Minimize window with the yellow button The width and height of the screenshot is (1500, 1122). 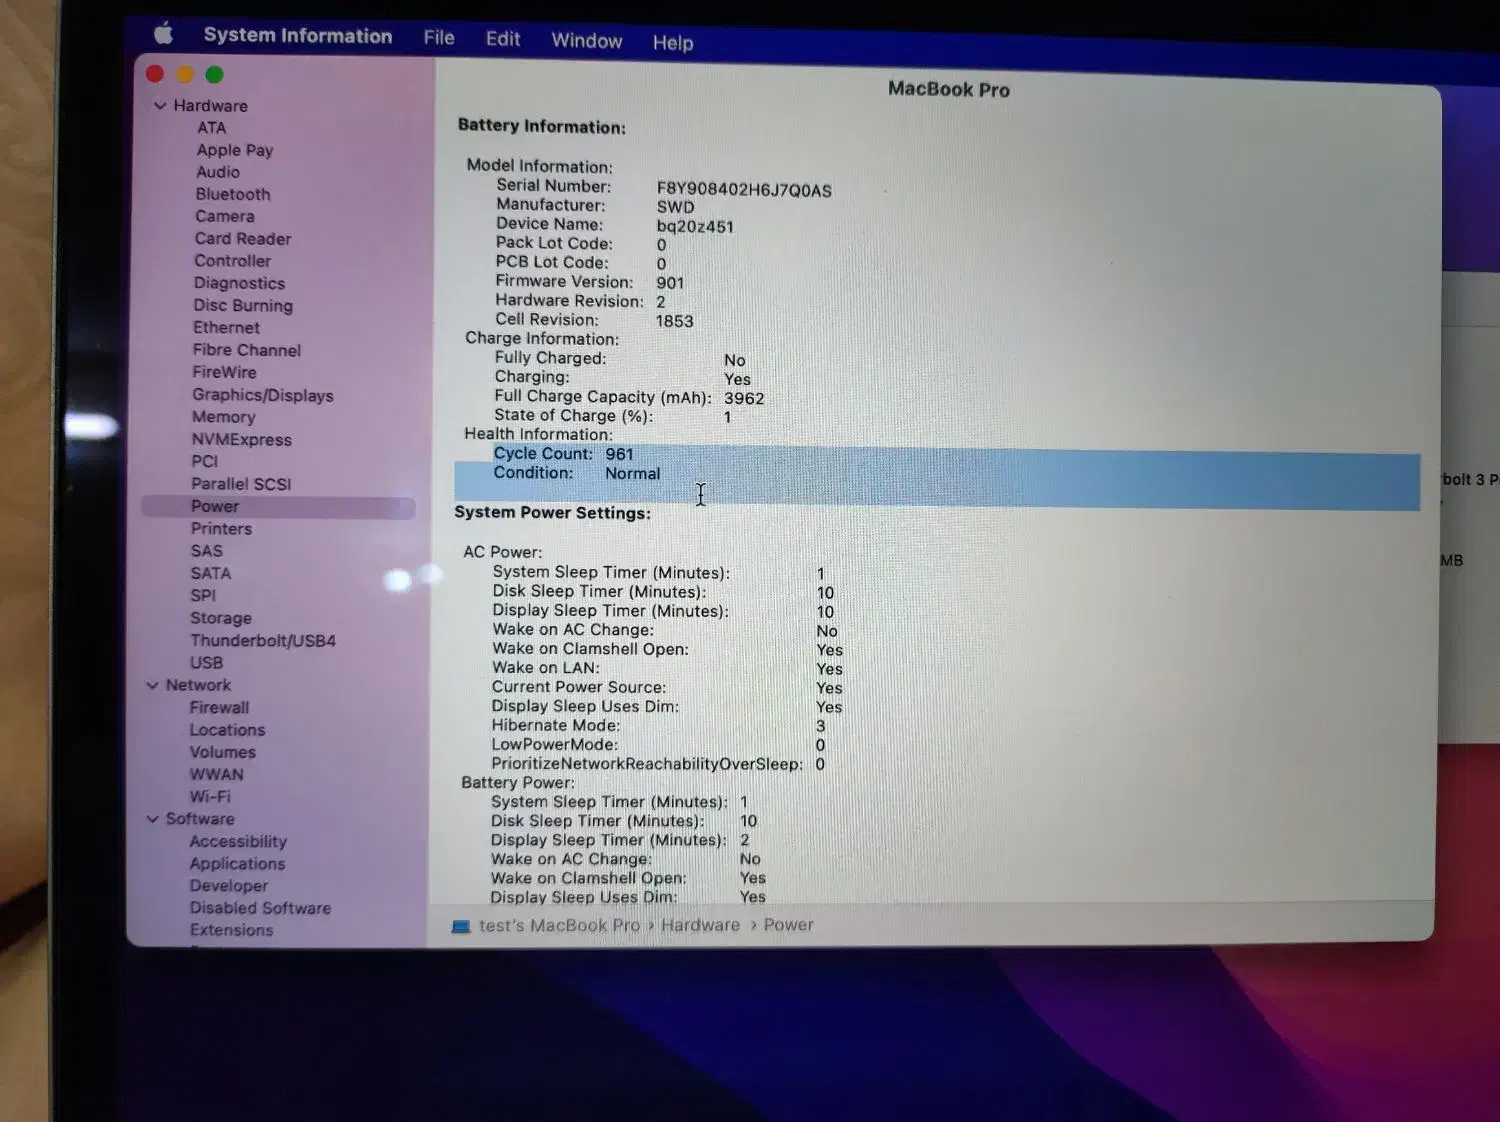185,74
